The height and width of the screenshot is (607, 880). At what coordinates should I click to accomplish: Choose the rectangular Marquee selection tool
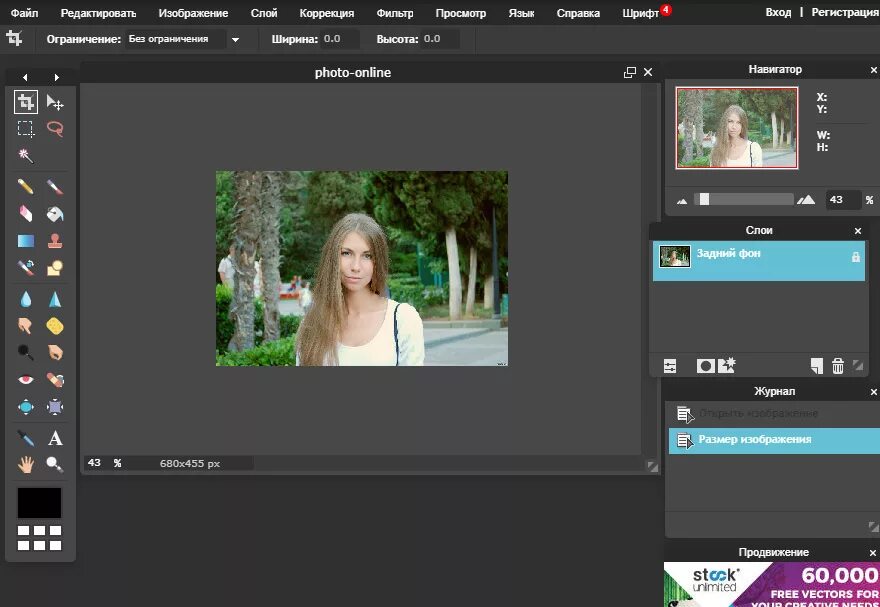pyautogui.click(x=26, y=129)
